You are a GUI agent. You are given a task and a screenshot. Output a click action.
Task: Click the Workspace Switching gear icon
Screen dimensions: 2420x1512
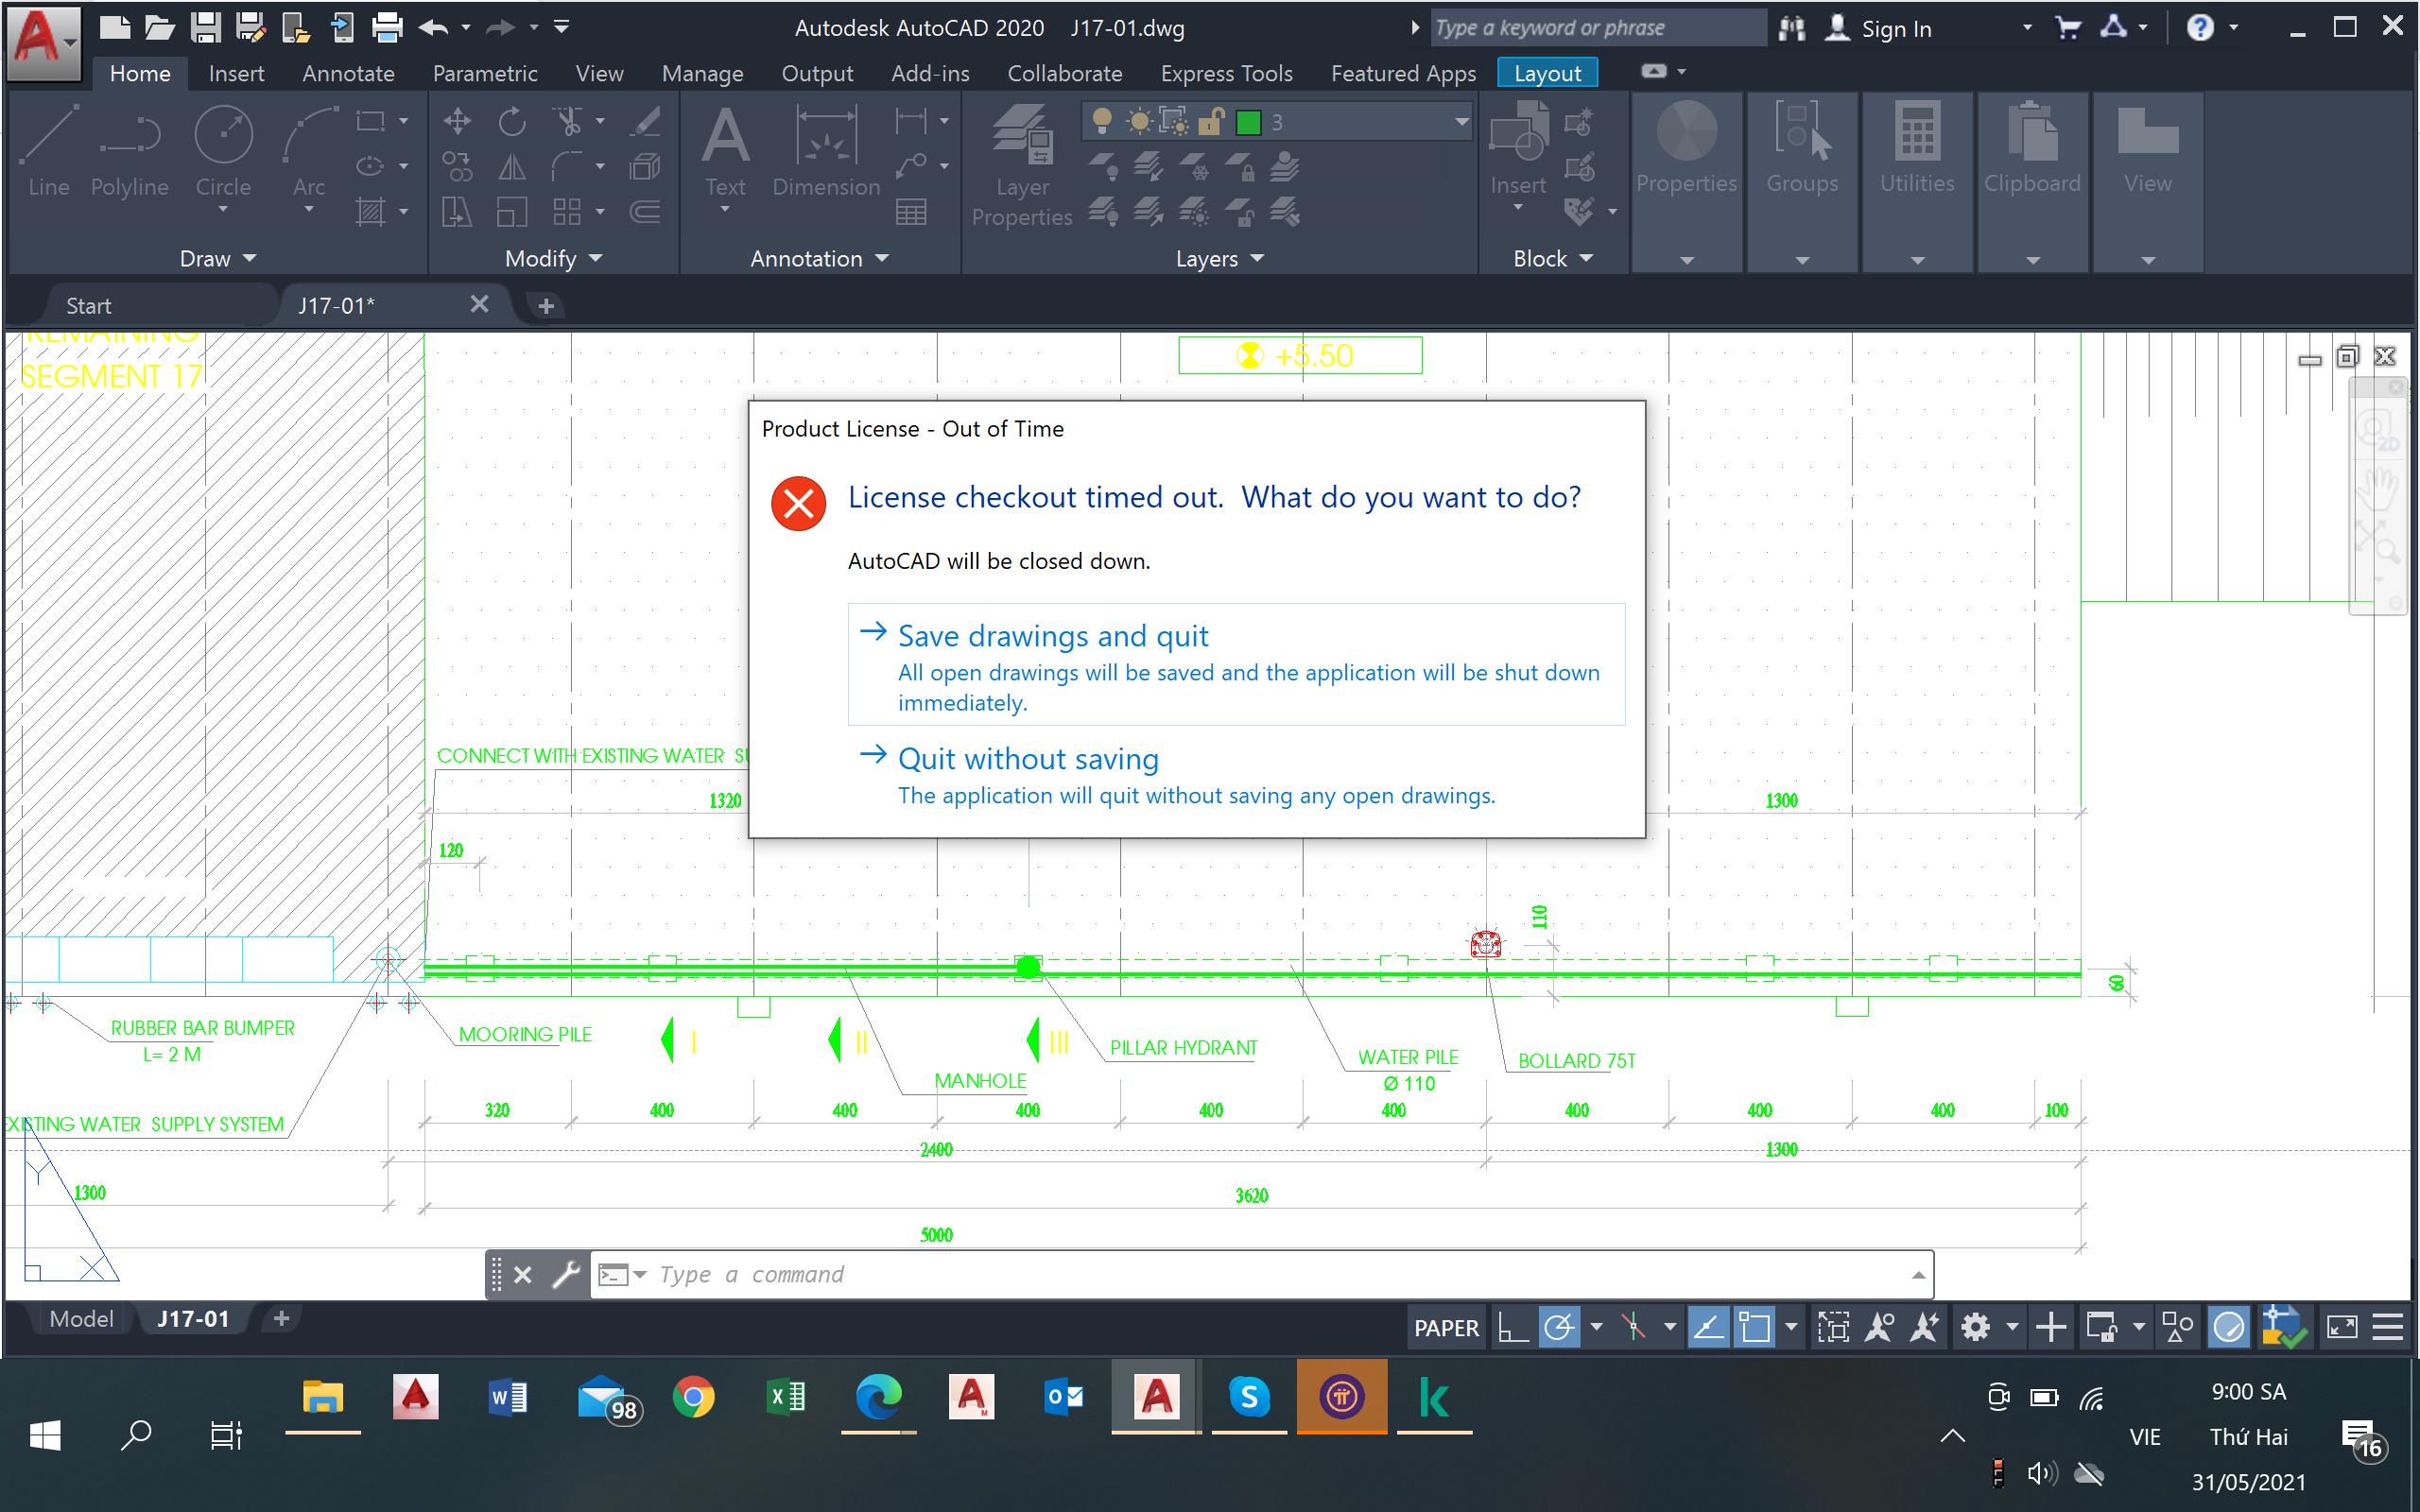tap(1975, 1327)
